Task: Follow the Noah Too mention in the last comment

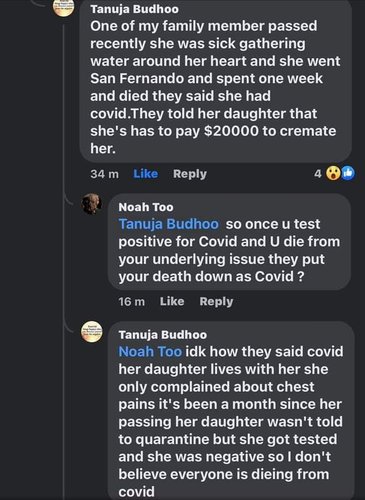Action: tap(150, 352)
